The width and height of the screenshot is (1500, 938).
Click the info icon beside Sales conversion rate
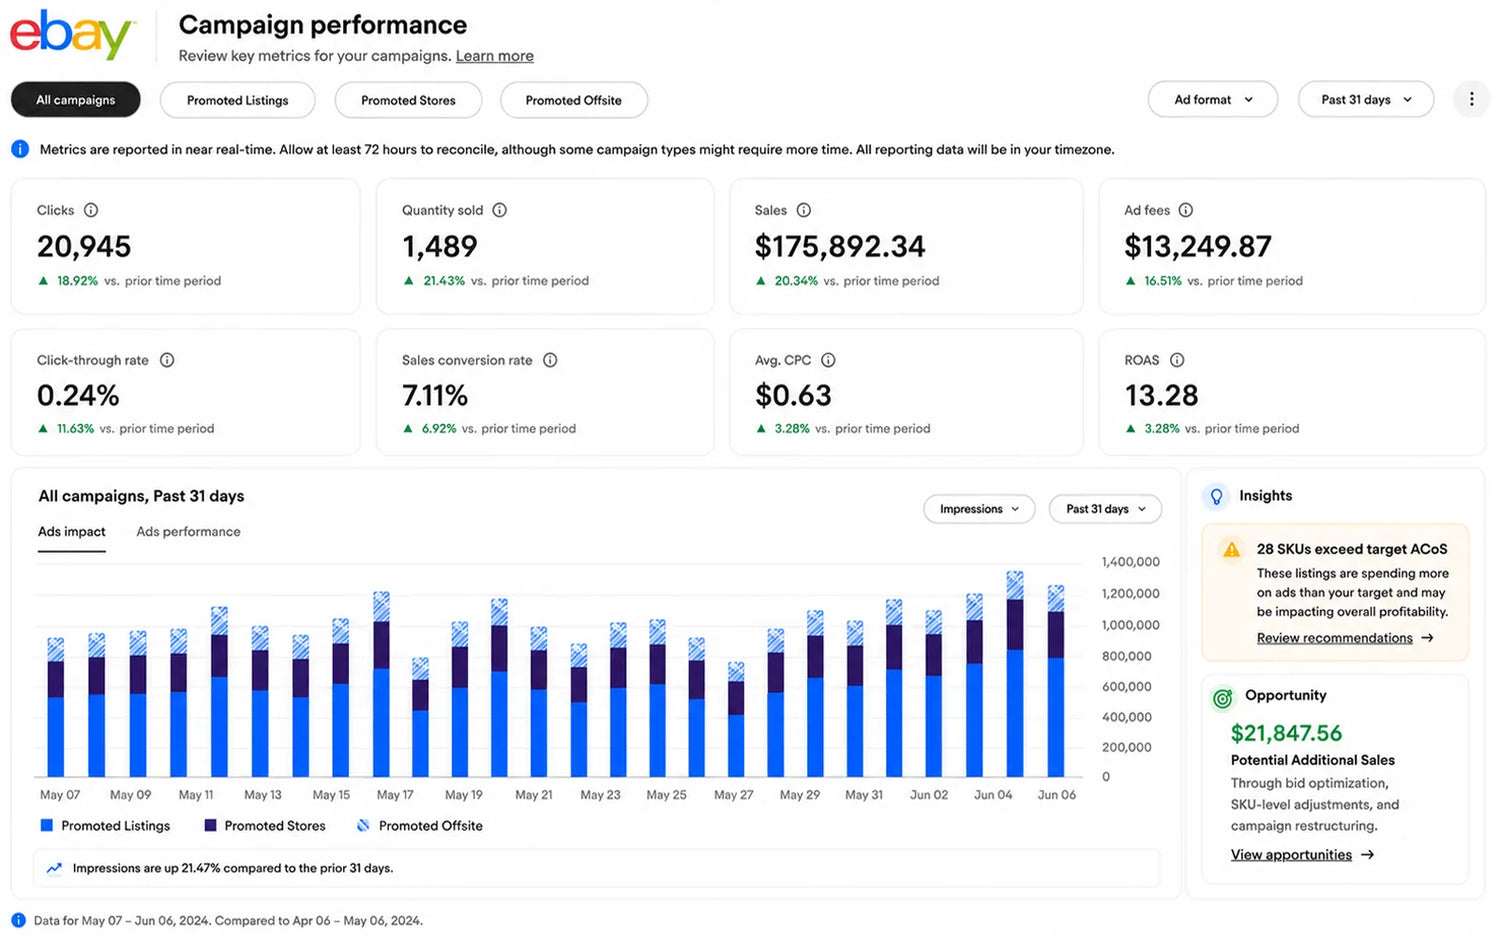click(x=550, y=360)
